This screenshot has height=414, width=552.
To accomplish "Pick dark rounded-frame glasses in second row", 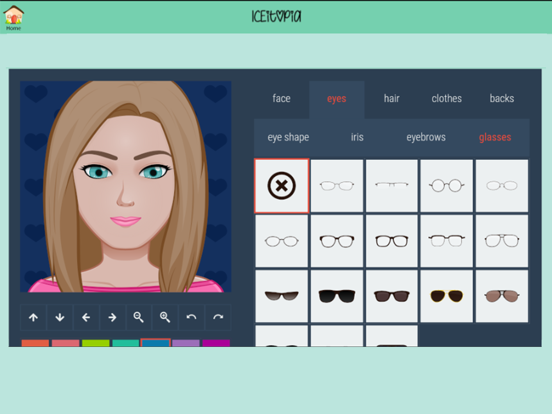I will coord(337,241).
